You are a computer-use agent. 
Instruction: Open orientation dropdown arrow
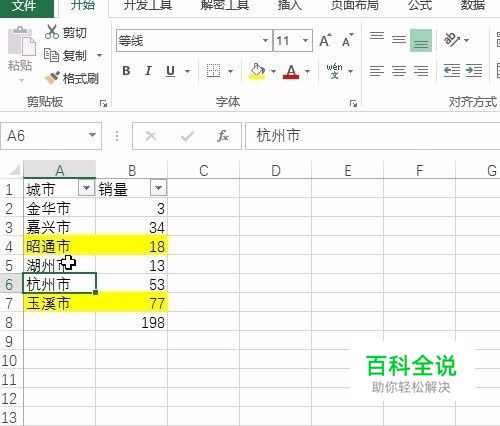pyautogui.click(x=467, y=40)
